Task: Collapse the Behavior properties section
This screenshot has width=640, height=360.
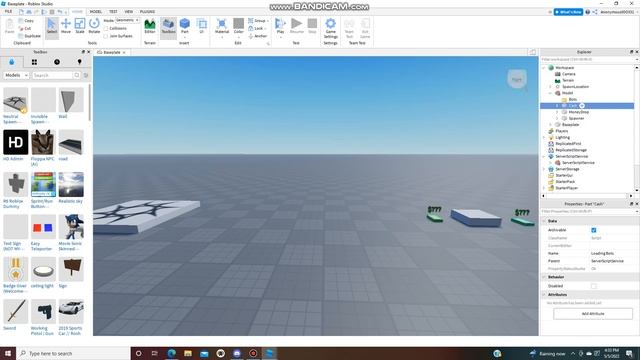Action: 544,277
